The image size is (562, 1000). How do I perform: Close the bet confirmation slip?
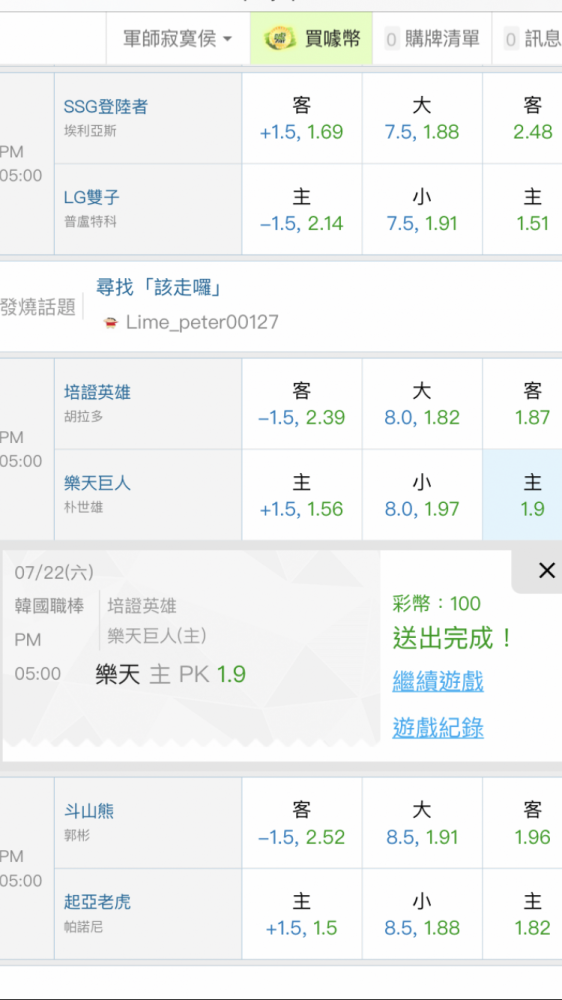[x=547, y=571]
